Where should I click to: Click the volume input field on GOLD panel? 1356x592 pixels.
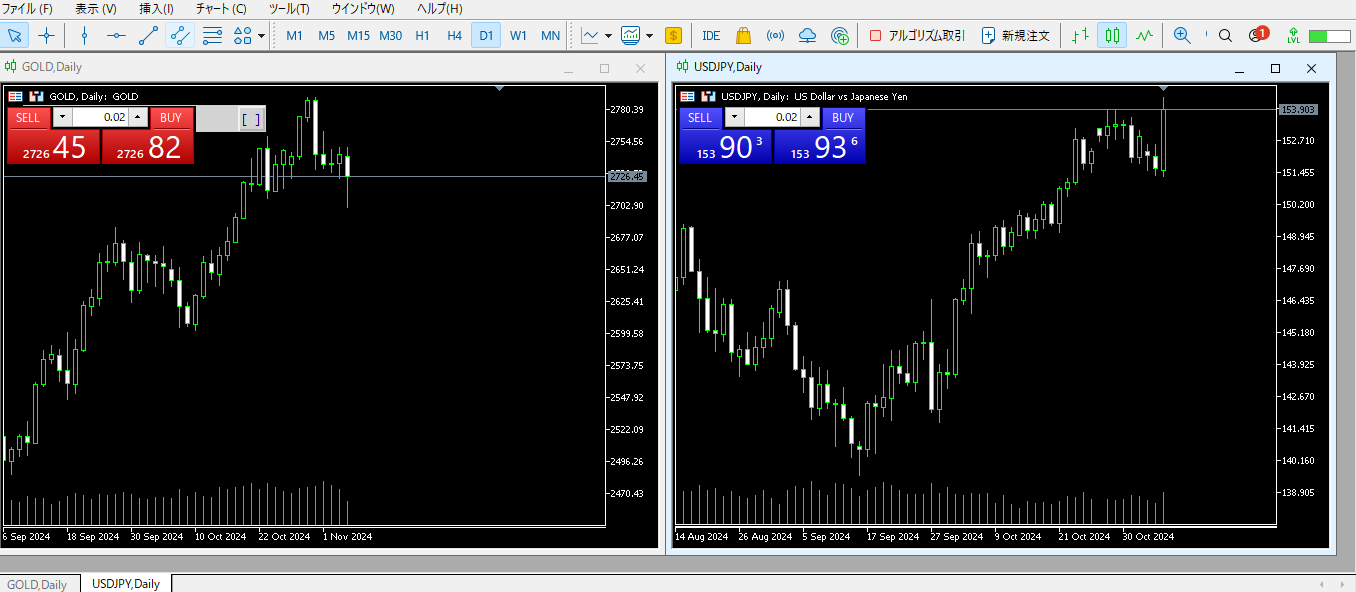pyautogui.click(x=100, y=118)
